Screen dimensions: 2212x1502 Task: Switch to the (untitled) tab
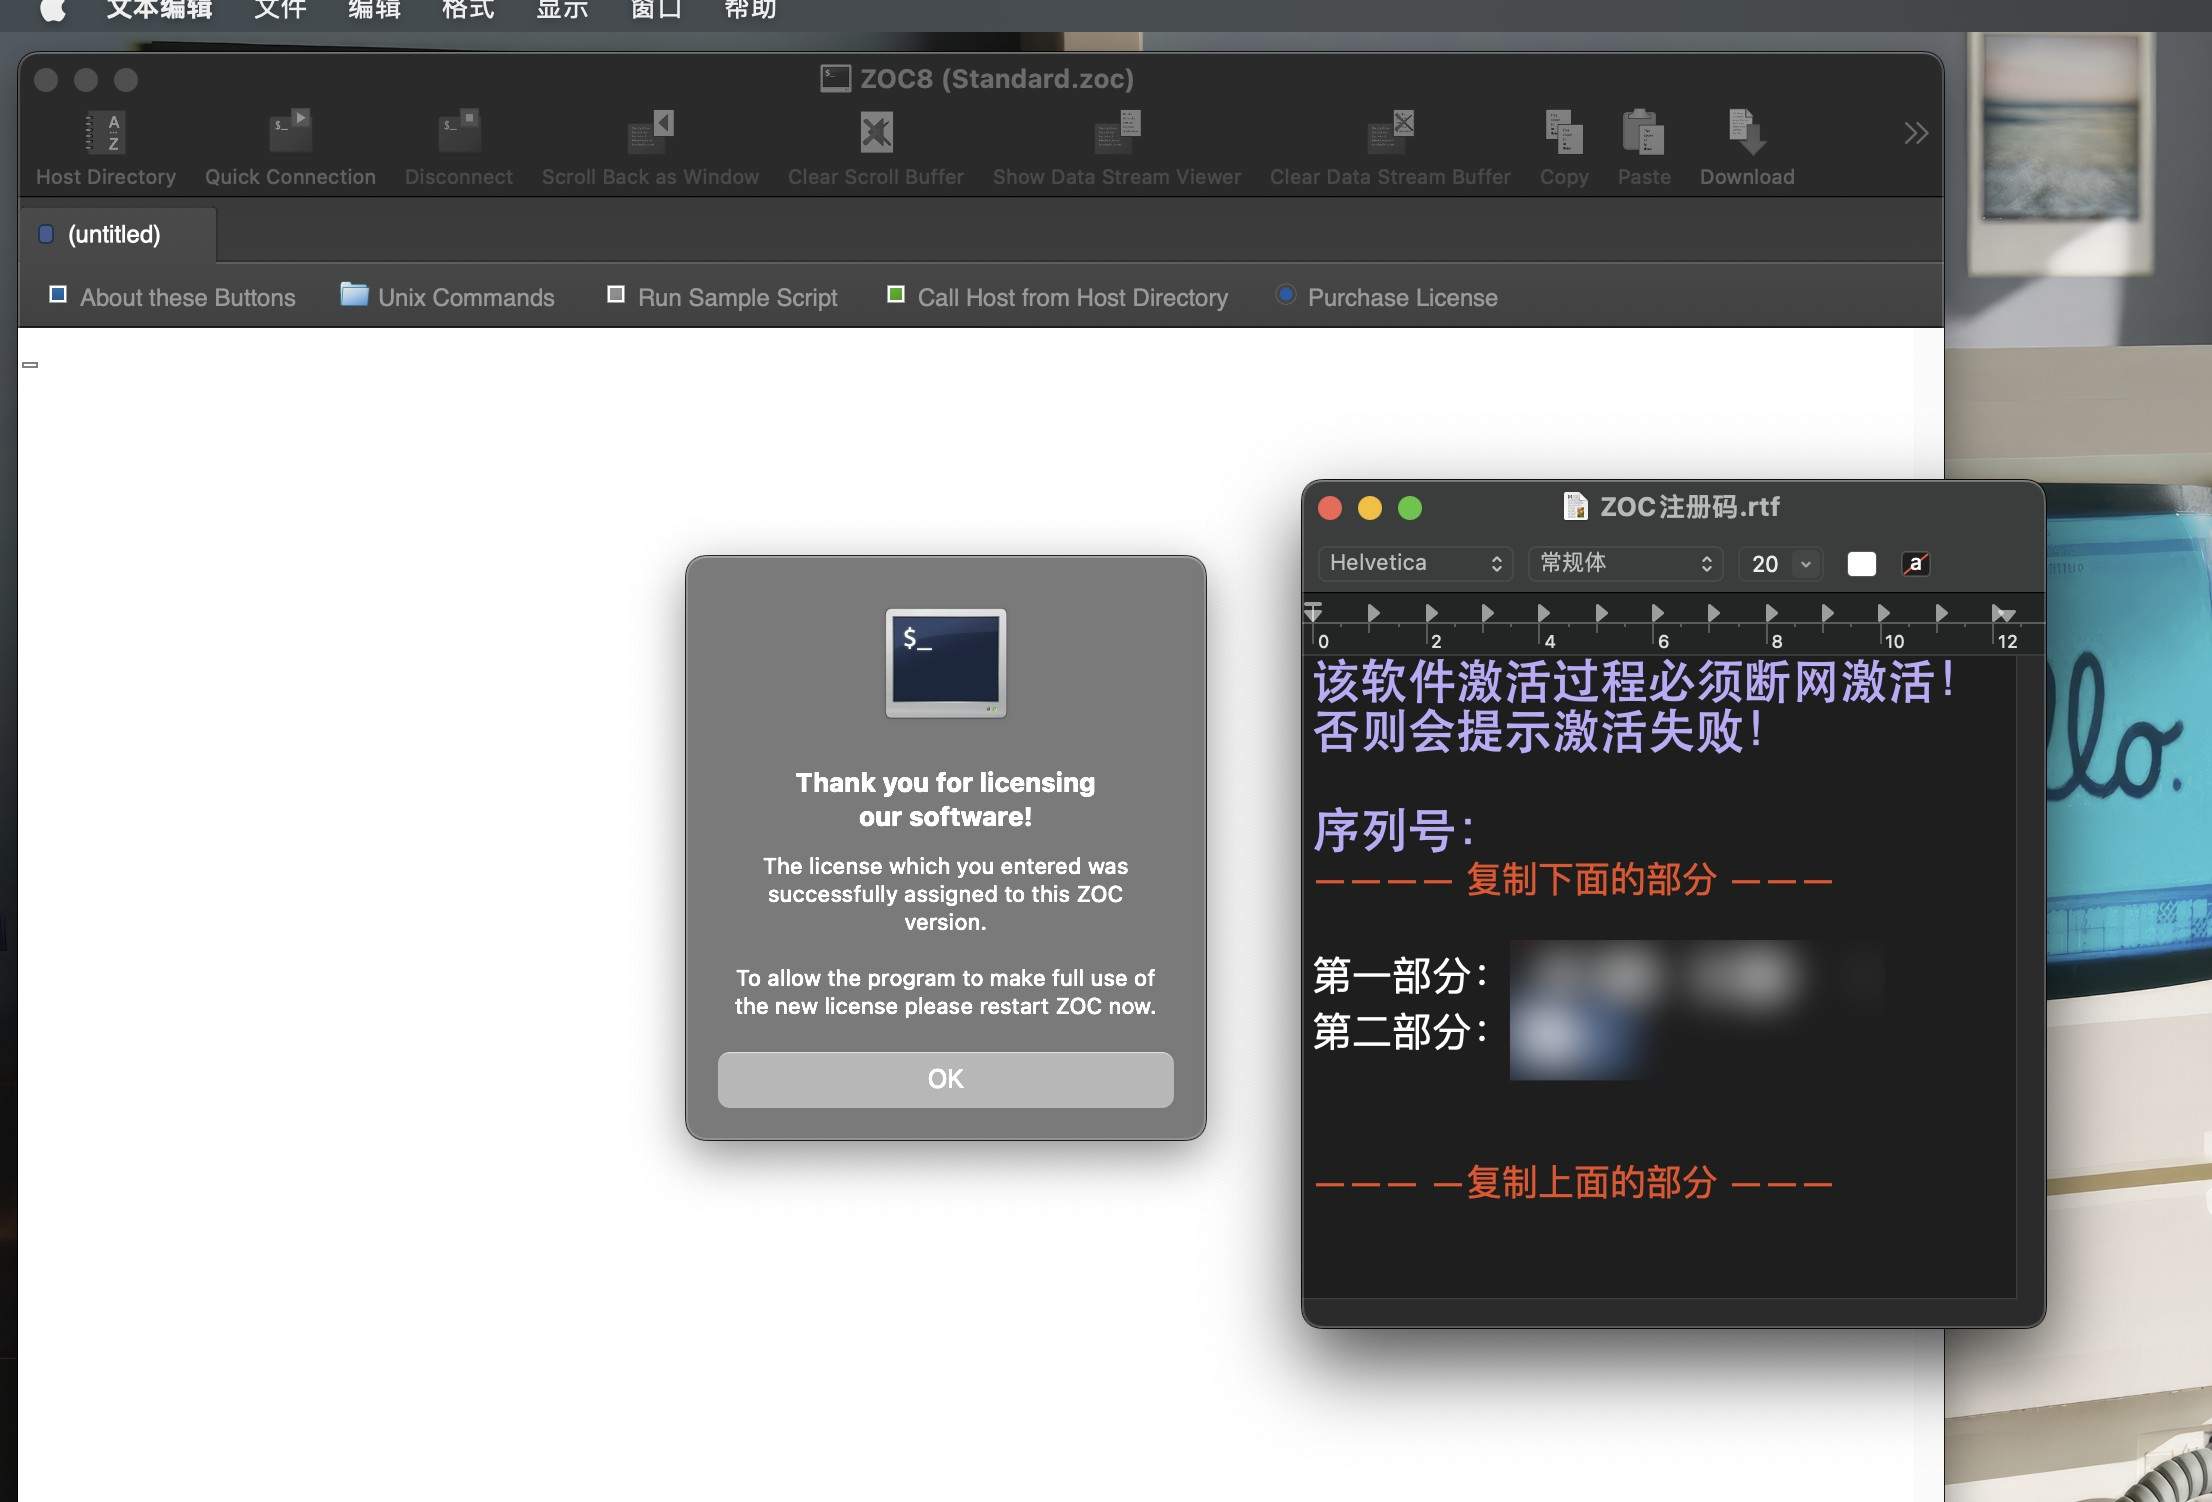point(113,234)
